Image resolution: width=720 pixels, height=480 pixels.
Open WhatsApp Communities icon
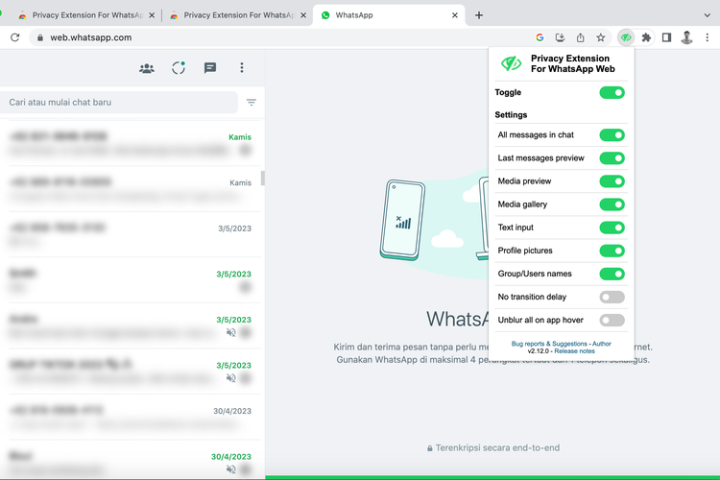(146, 68)
